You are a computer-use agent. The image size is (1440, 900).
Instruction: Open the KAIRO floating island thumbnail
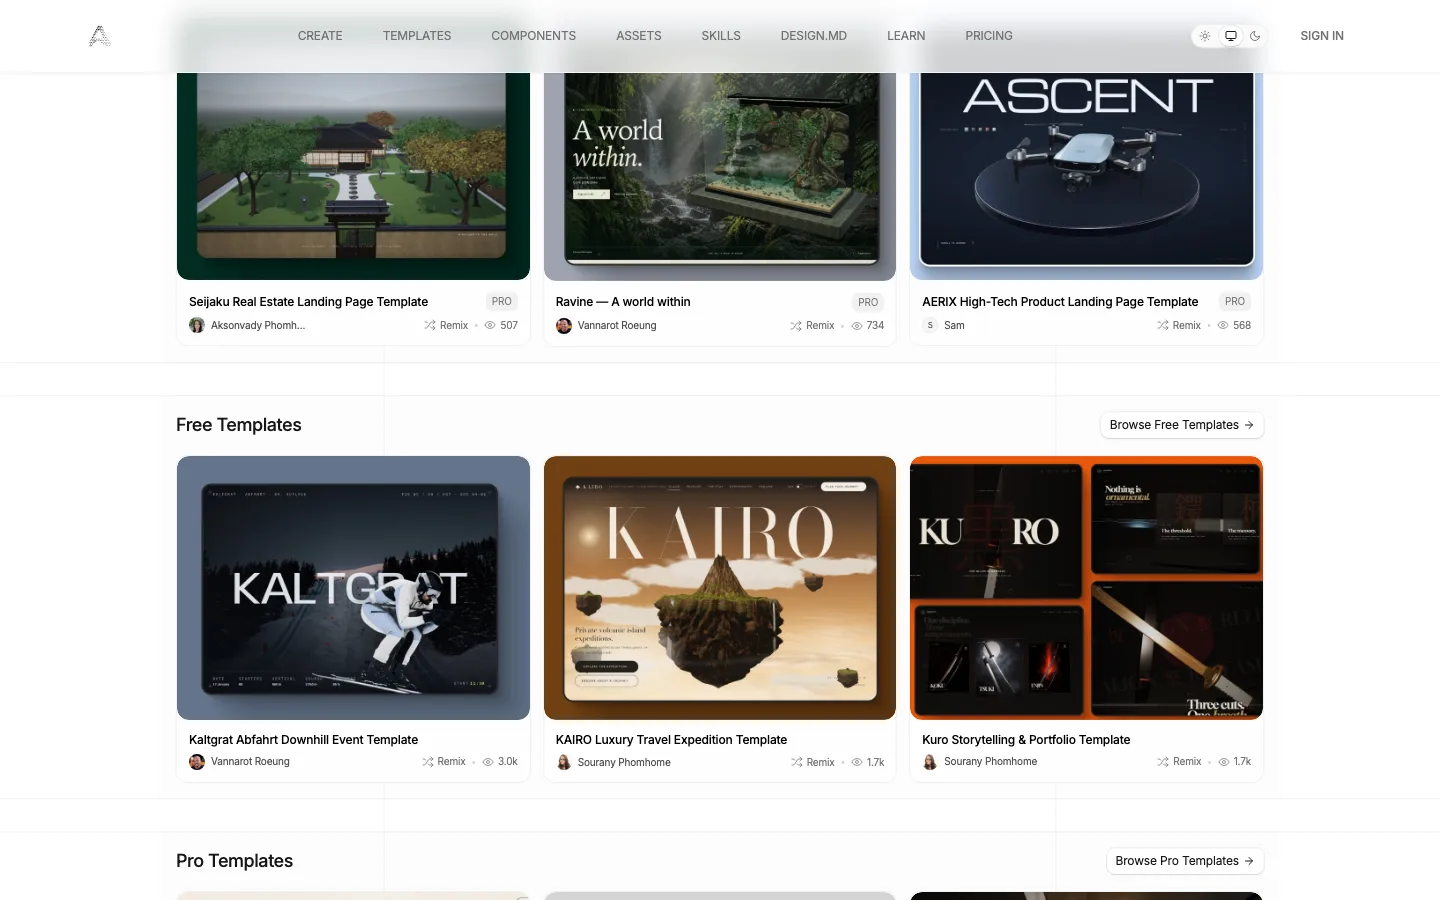[720, 588]
